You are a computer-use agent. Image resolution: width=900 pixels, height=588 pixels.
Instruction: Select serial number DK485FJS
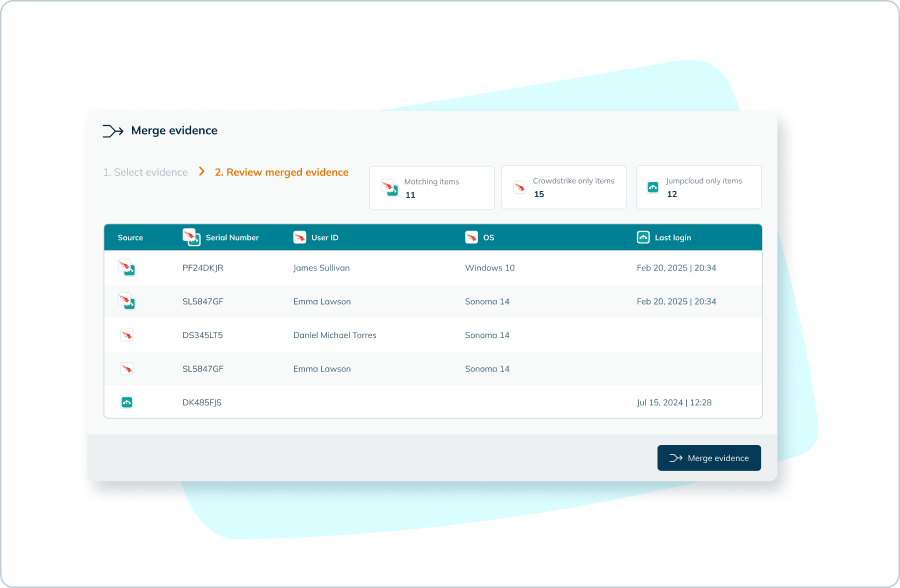(201, 403)
